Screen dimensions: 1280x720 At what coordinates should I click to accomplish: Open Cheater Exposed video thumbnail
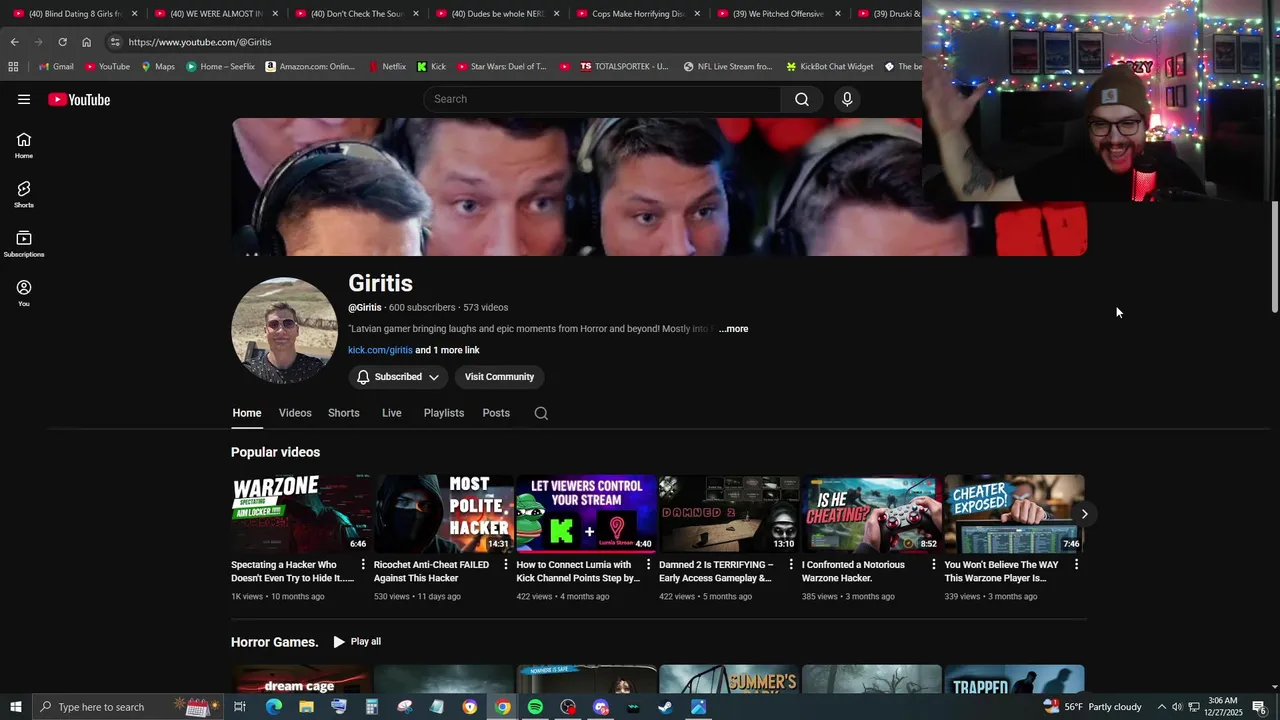[1014, 513]
